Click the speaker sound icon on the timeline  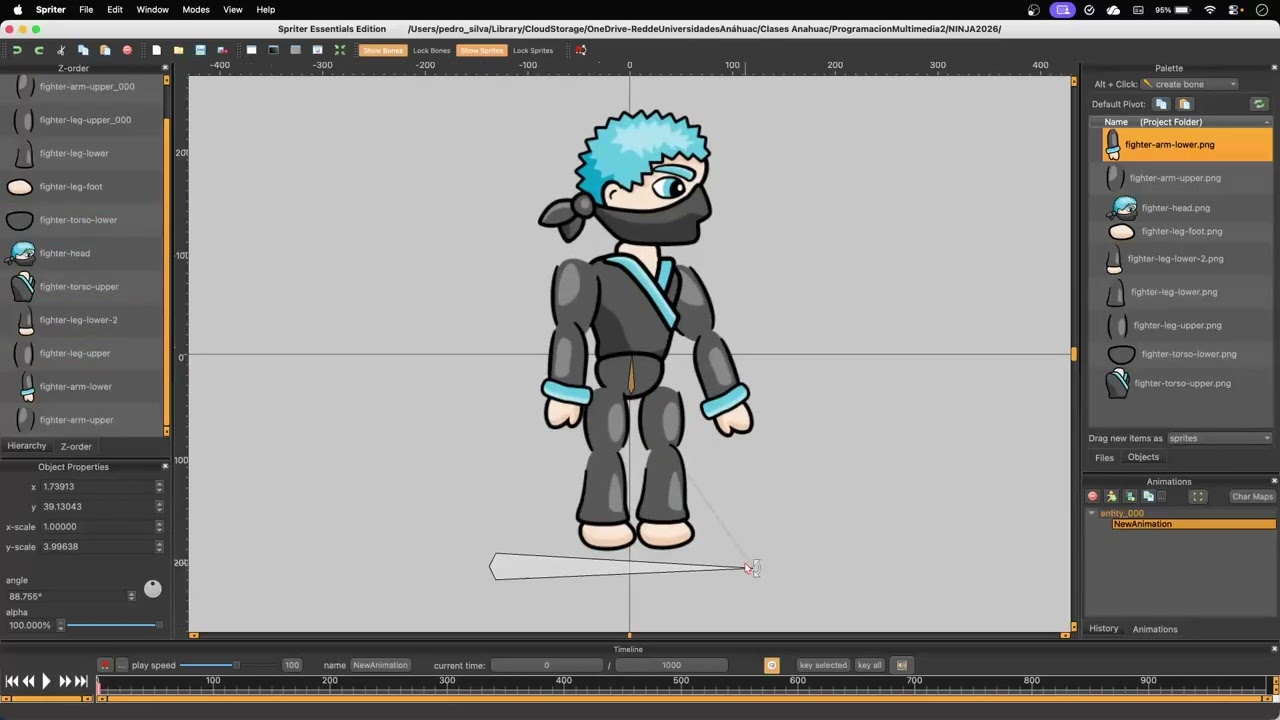pyautogui.click(x=901, y=665)
